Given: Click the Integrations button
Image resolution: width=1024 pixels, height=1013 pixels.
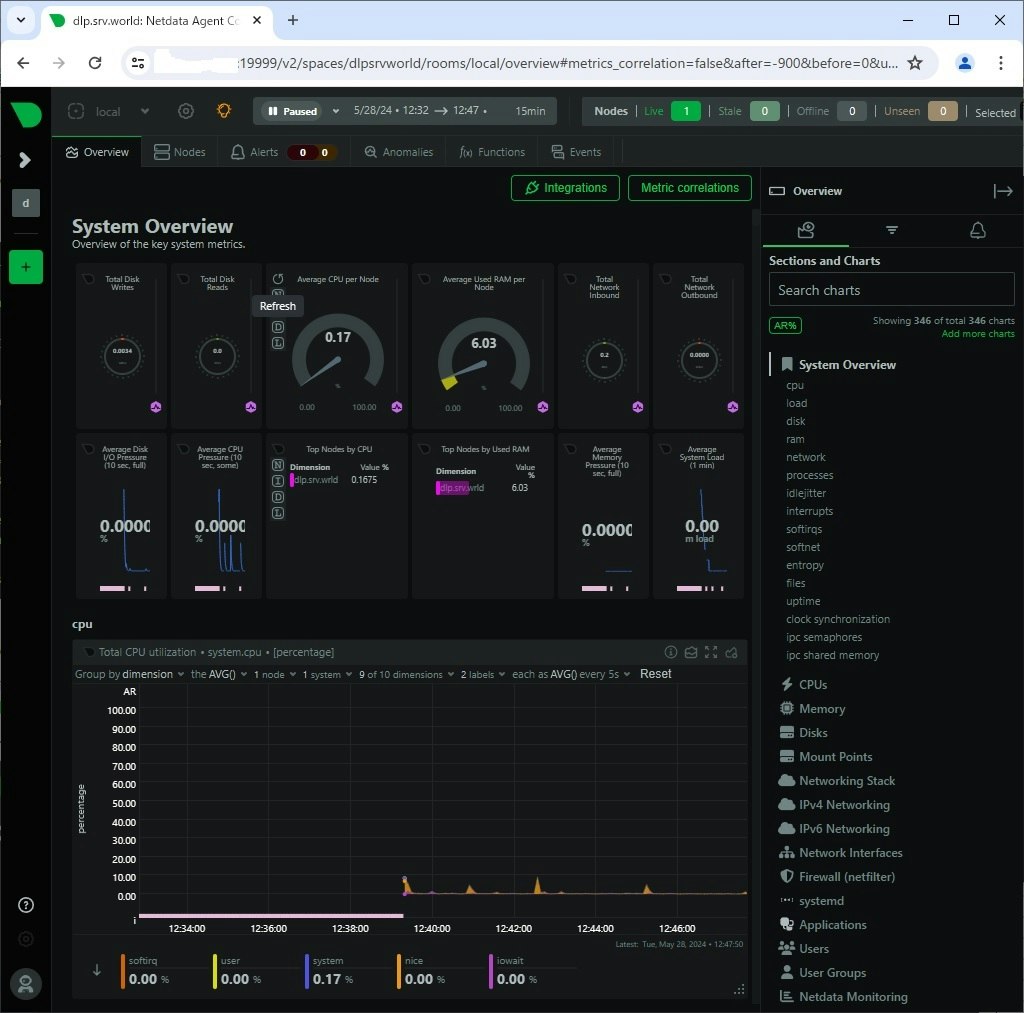Looking at the screenshot, I should [565, 188].
